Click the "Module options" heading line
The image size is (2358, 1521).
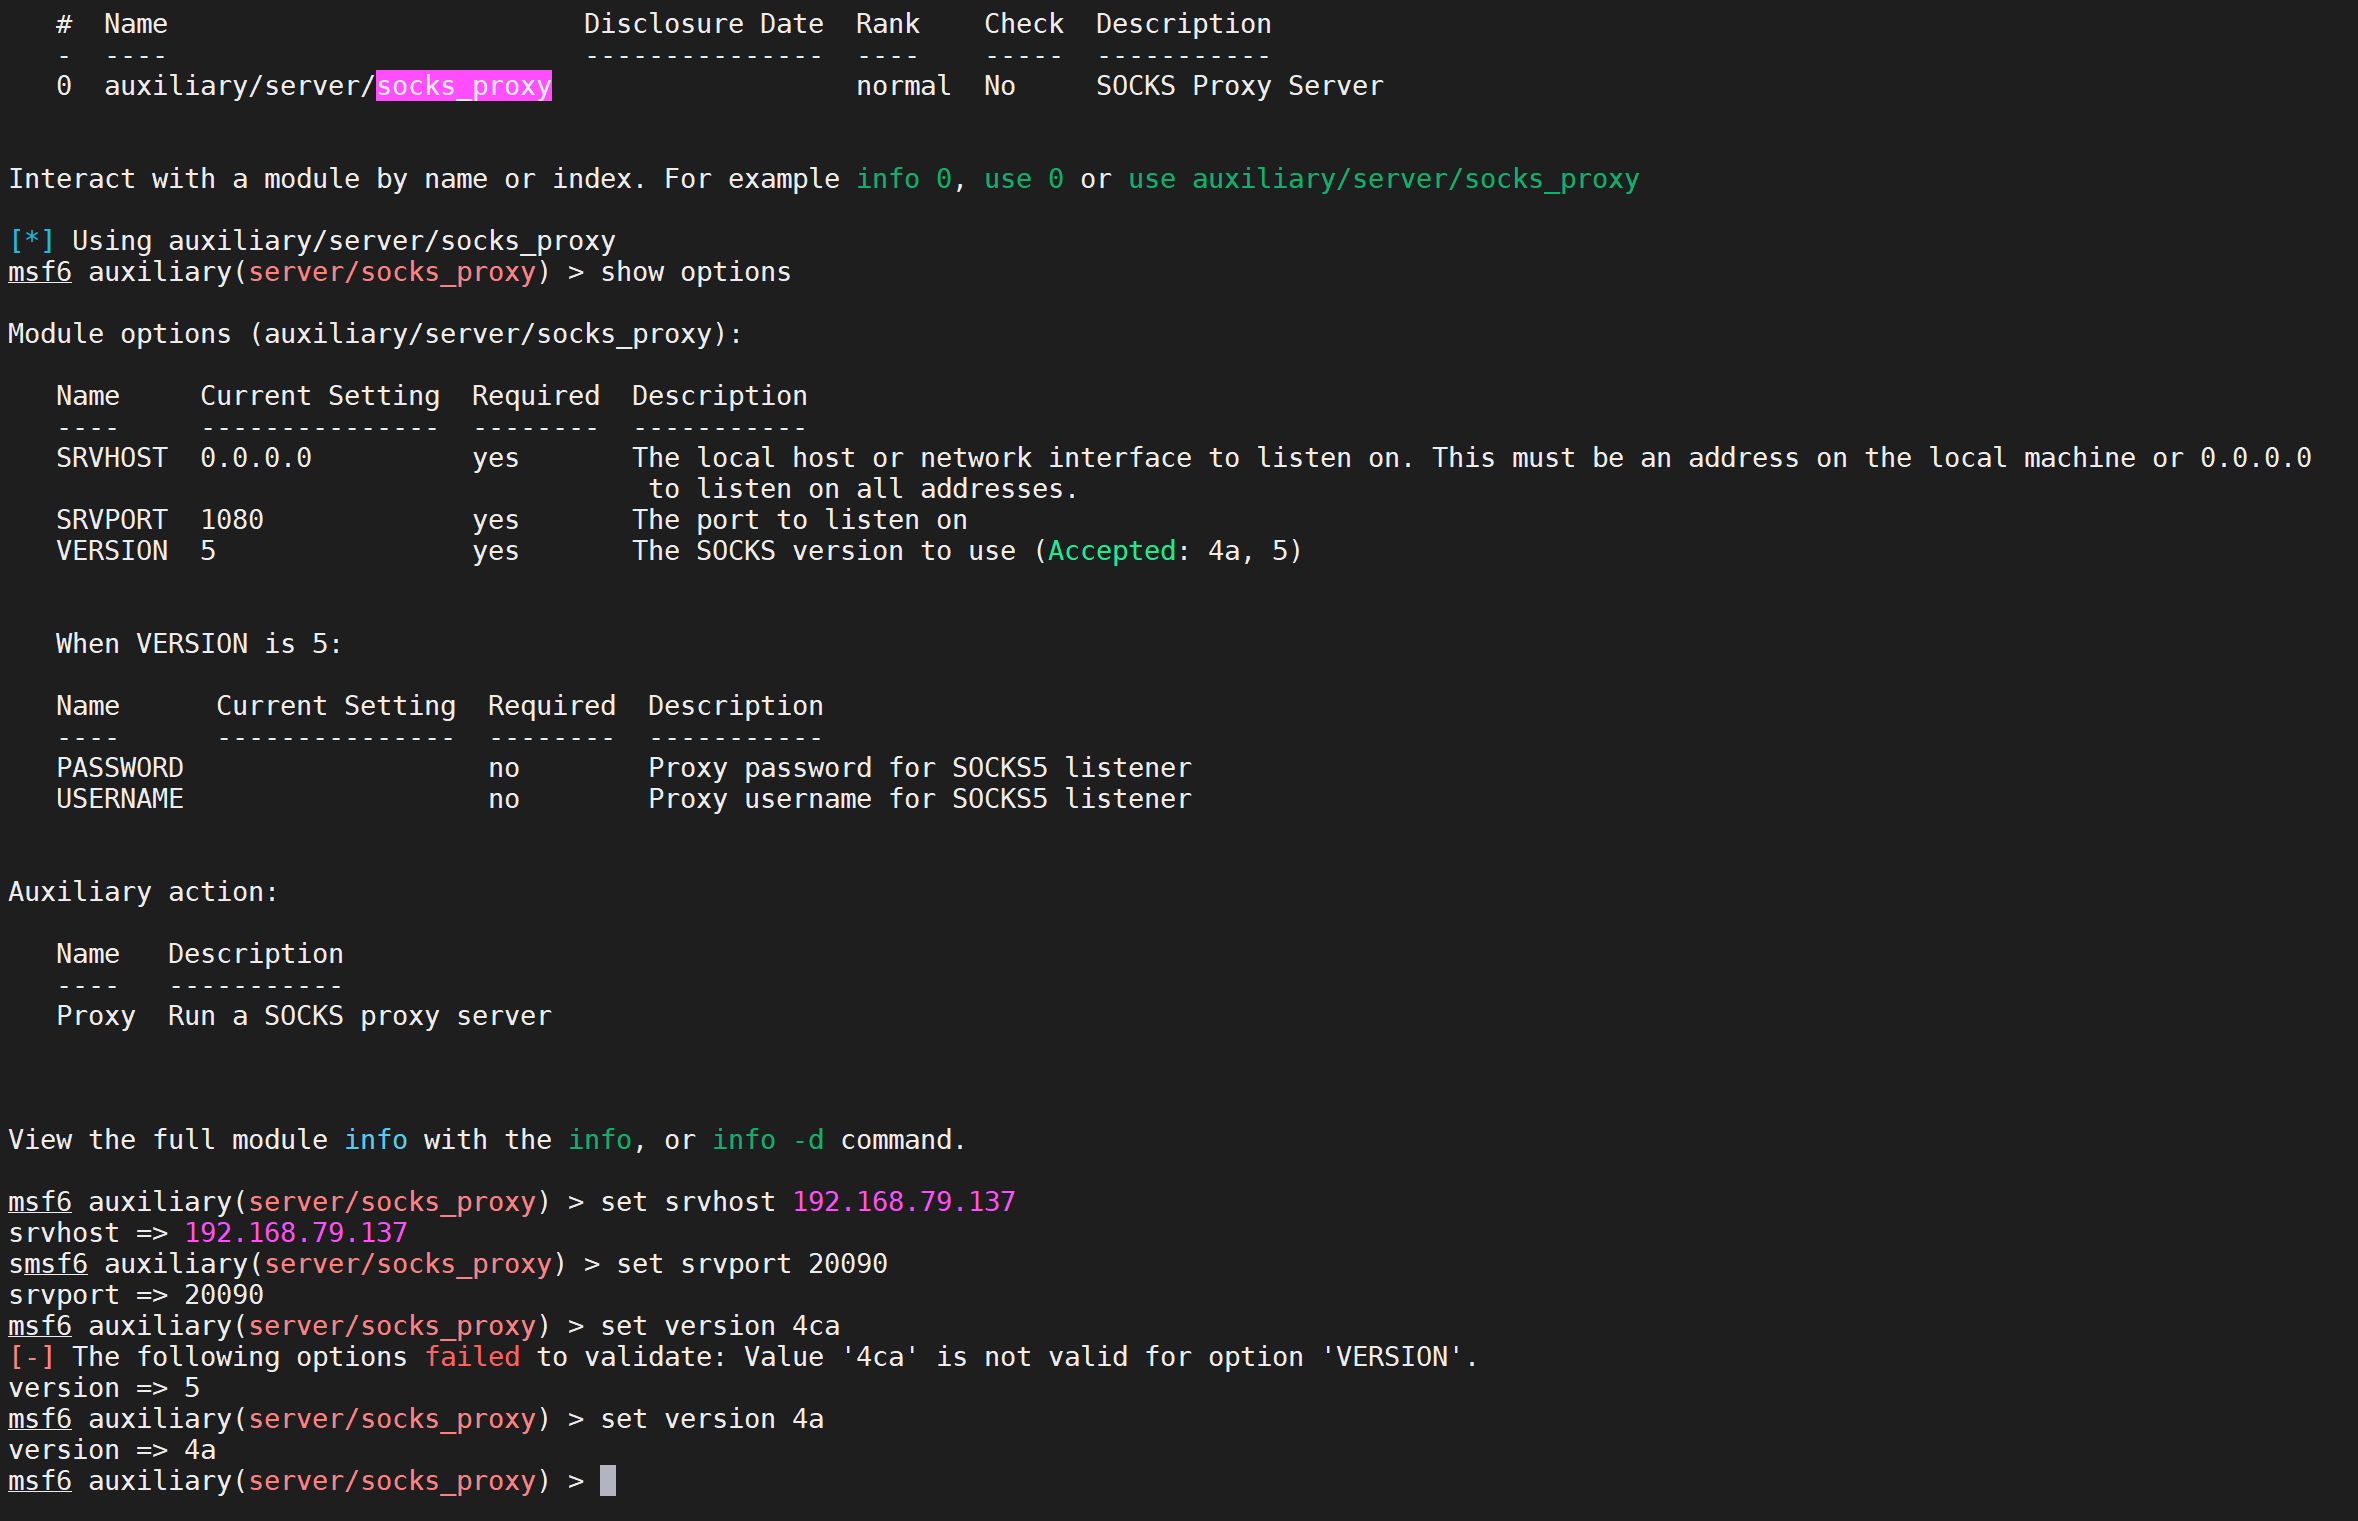point(376,334)
